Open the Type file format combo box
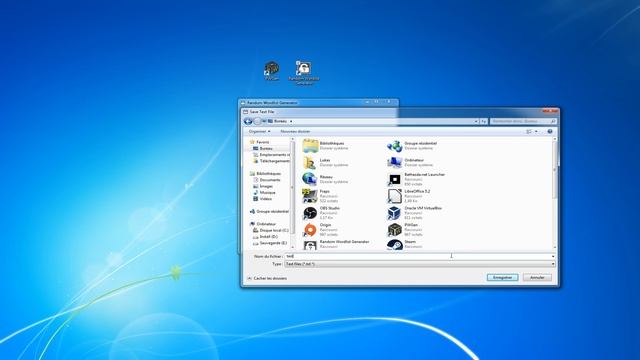Image resolution: width=640 pixels, height=360 pixels. point(420,264)
